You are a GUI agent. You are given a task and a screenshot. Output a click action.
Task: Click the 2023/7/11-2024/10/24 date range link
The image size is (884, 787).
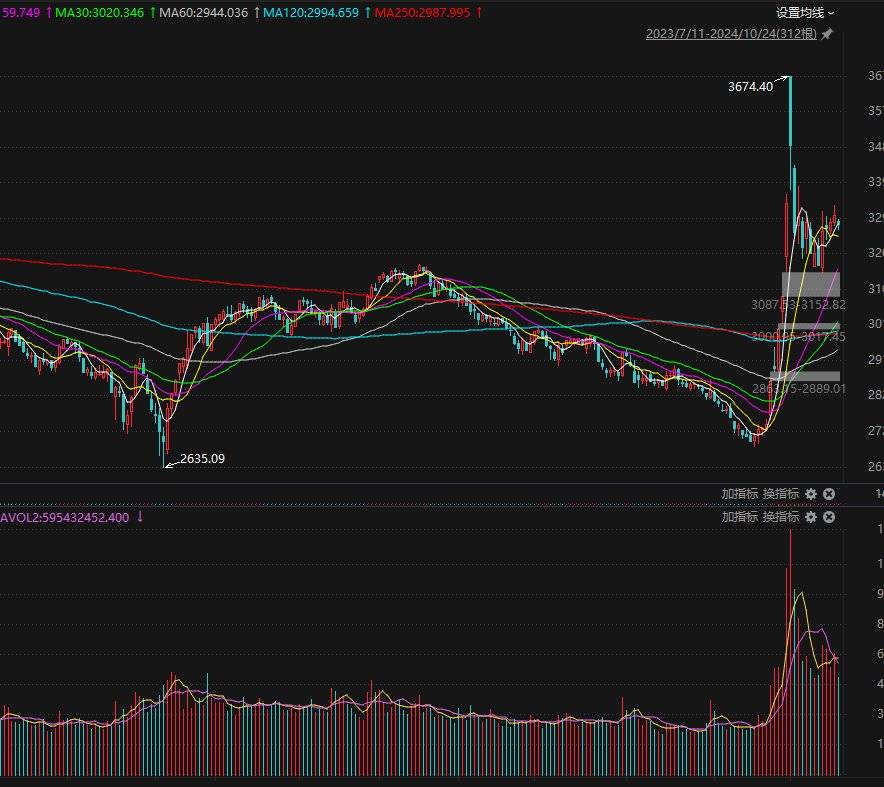[731, 34]
